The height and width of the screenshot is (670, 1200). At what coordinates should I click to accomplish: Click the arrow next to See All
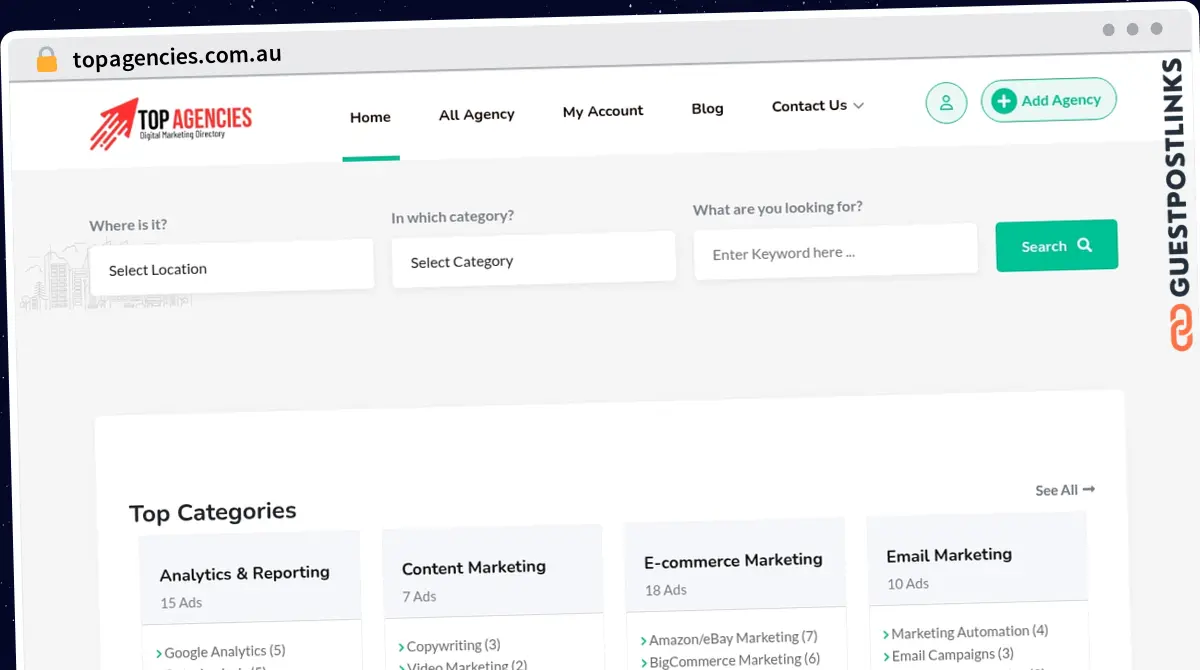tap(1089, 489)
